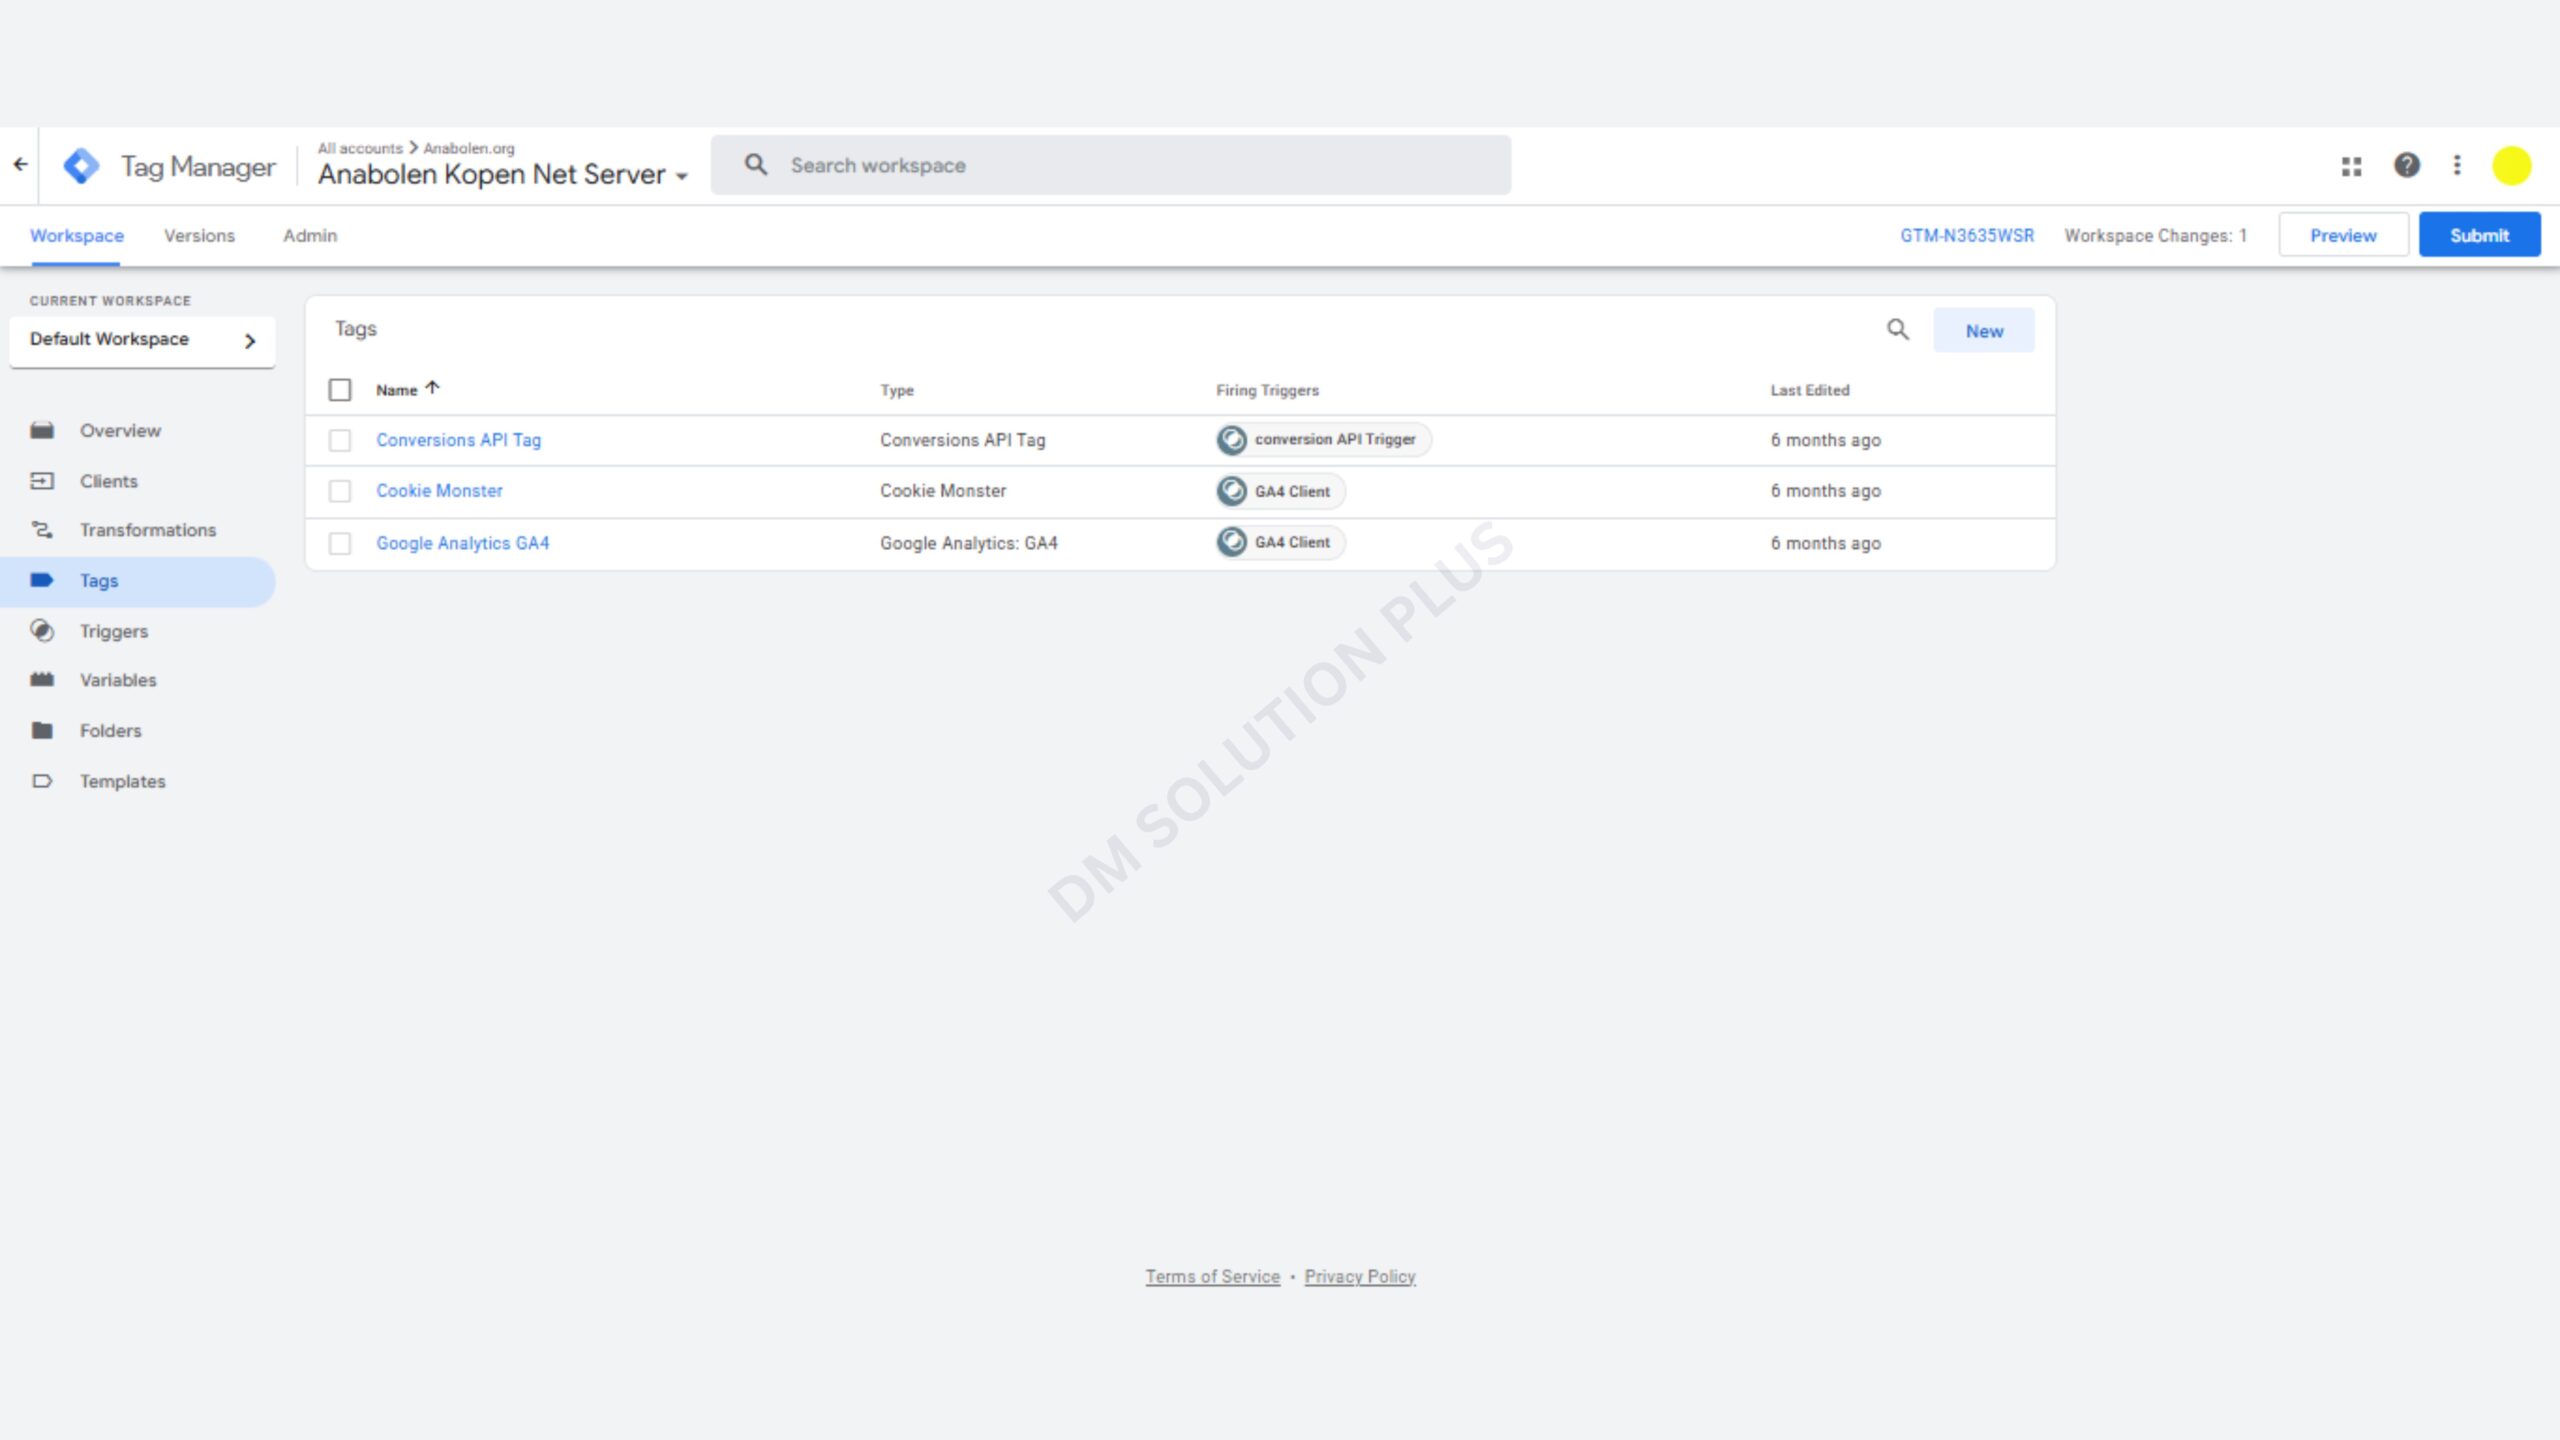The height and width of the screenshot is (1440, 2560).
Task: Toggle the select-all tags checkbox
Action: click(340, 390)
